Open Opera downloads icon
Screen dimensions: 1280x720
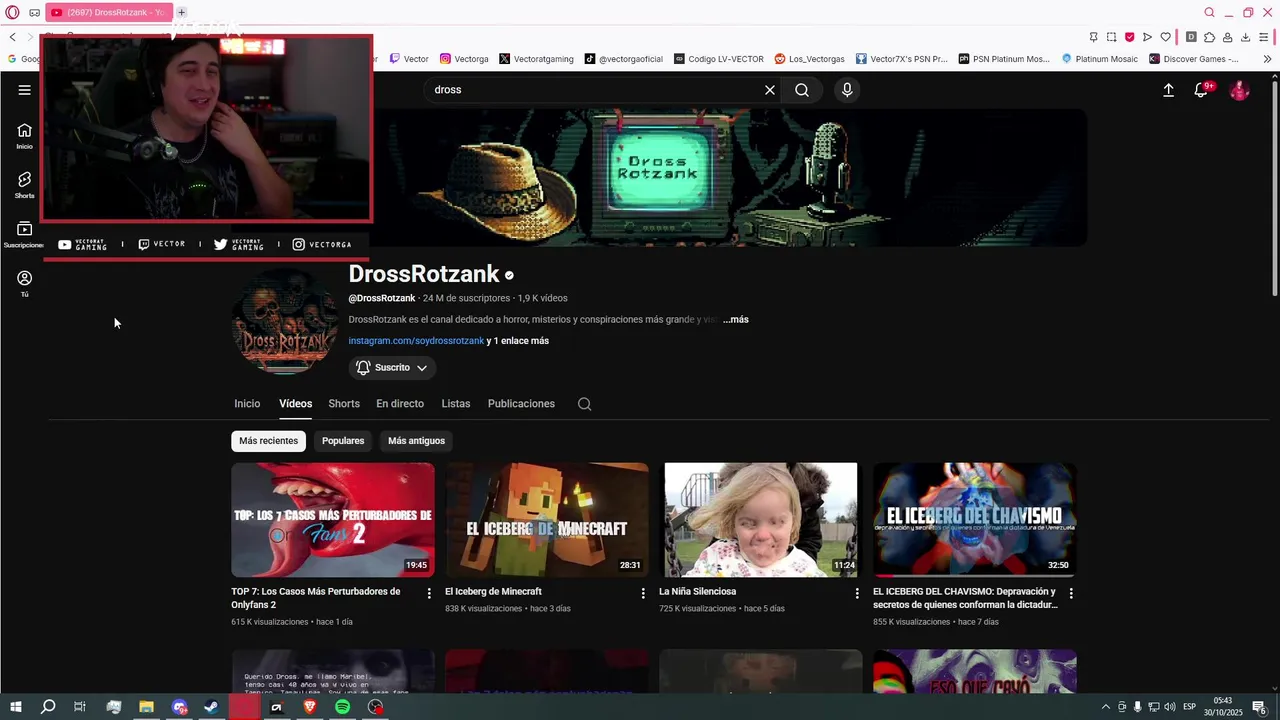(1245, 37)
